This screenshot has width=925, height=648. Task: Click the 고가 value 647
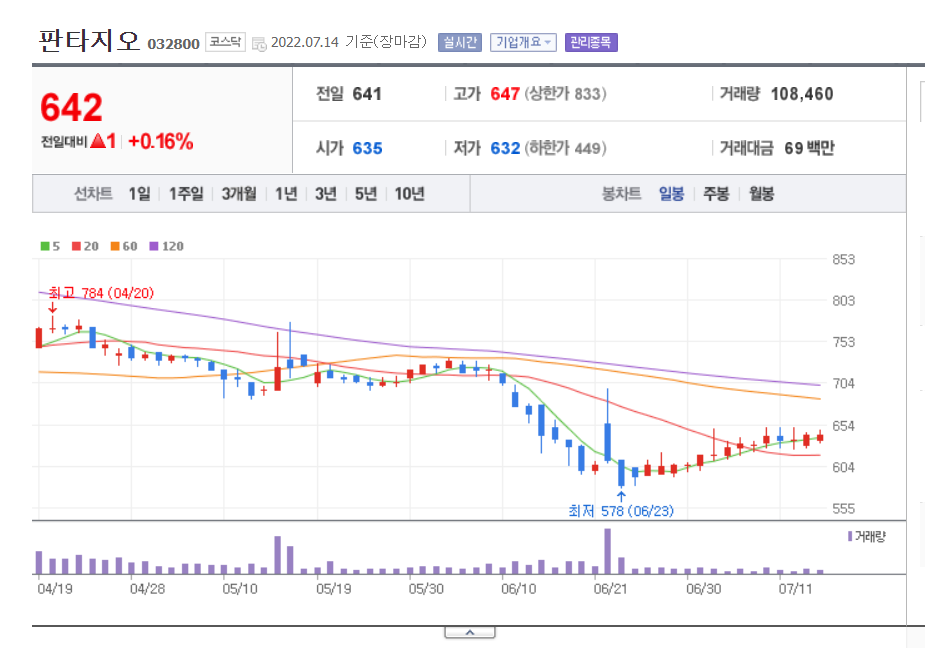(x=505, y=94)
